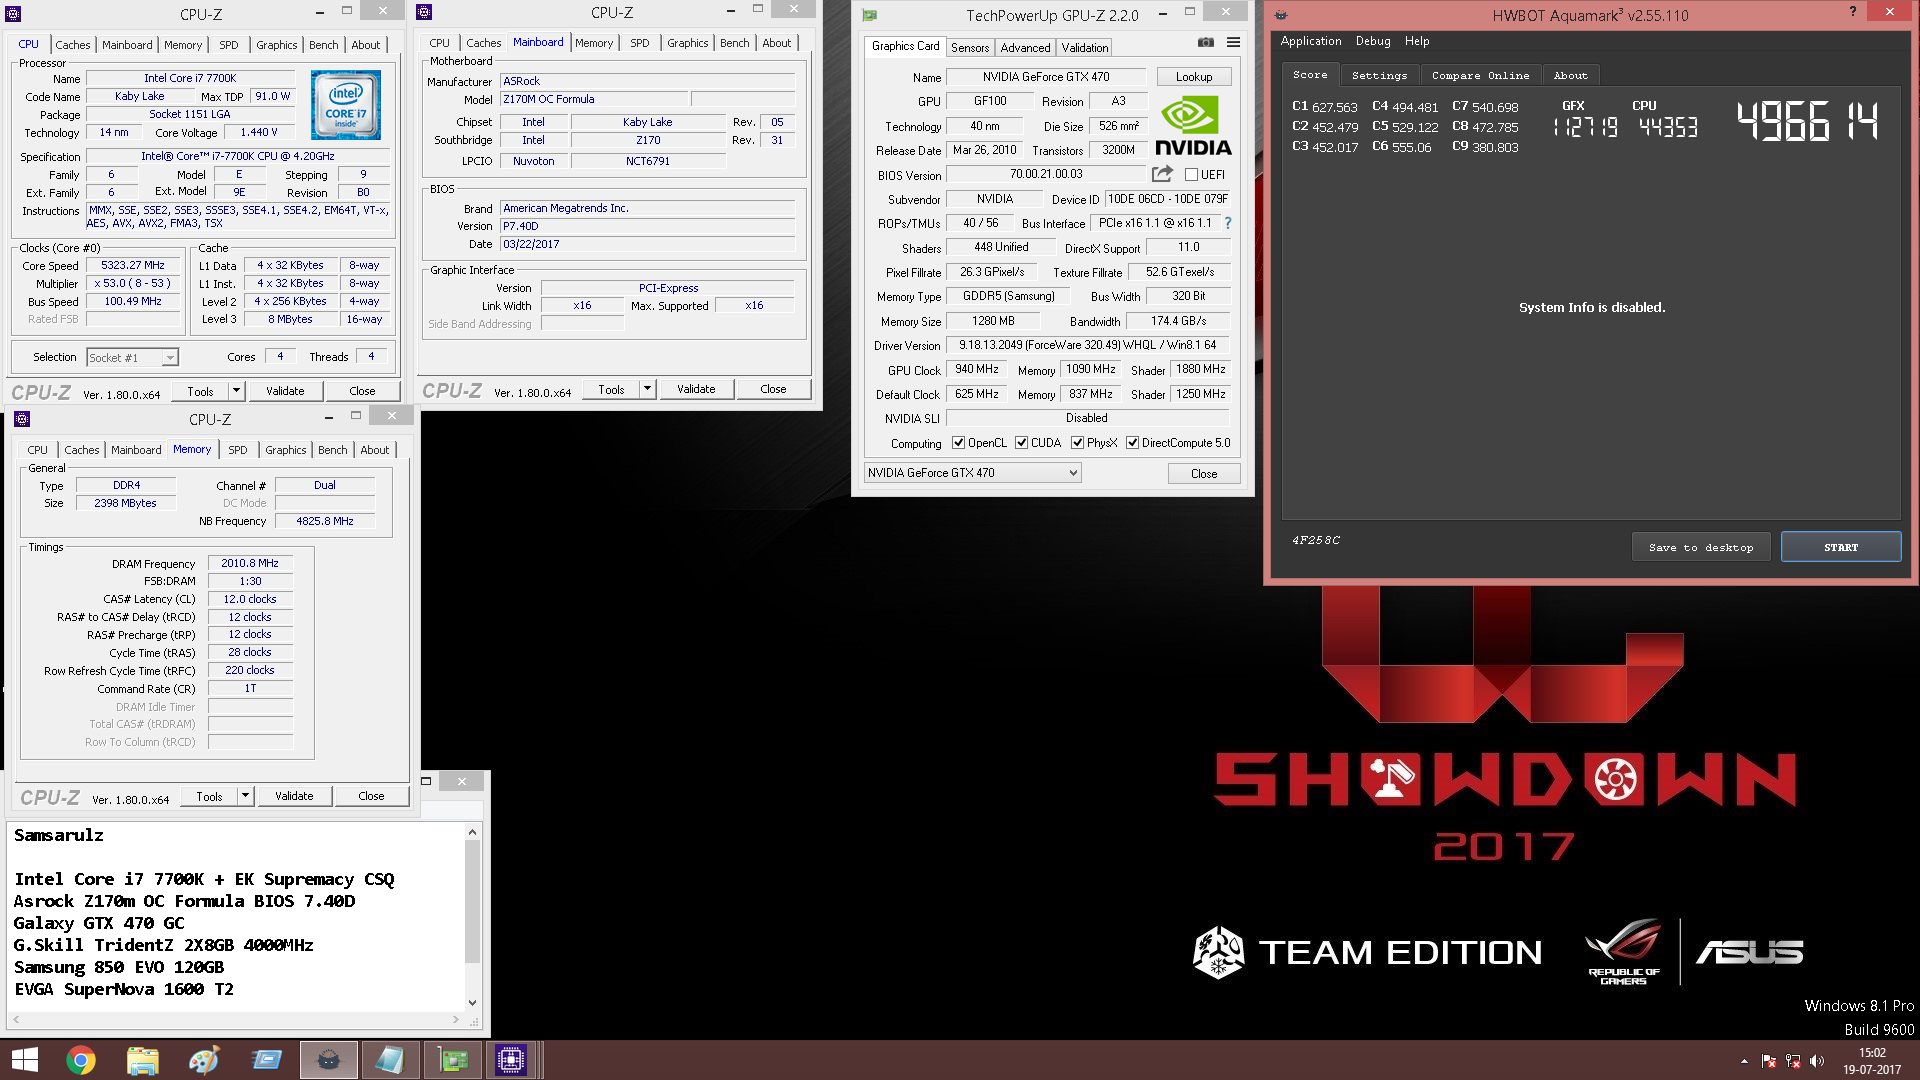Click the NVIDIA logo in GPU-Z

pyautogui.click(x=1193, y=126)
